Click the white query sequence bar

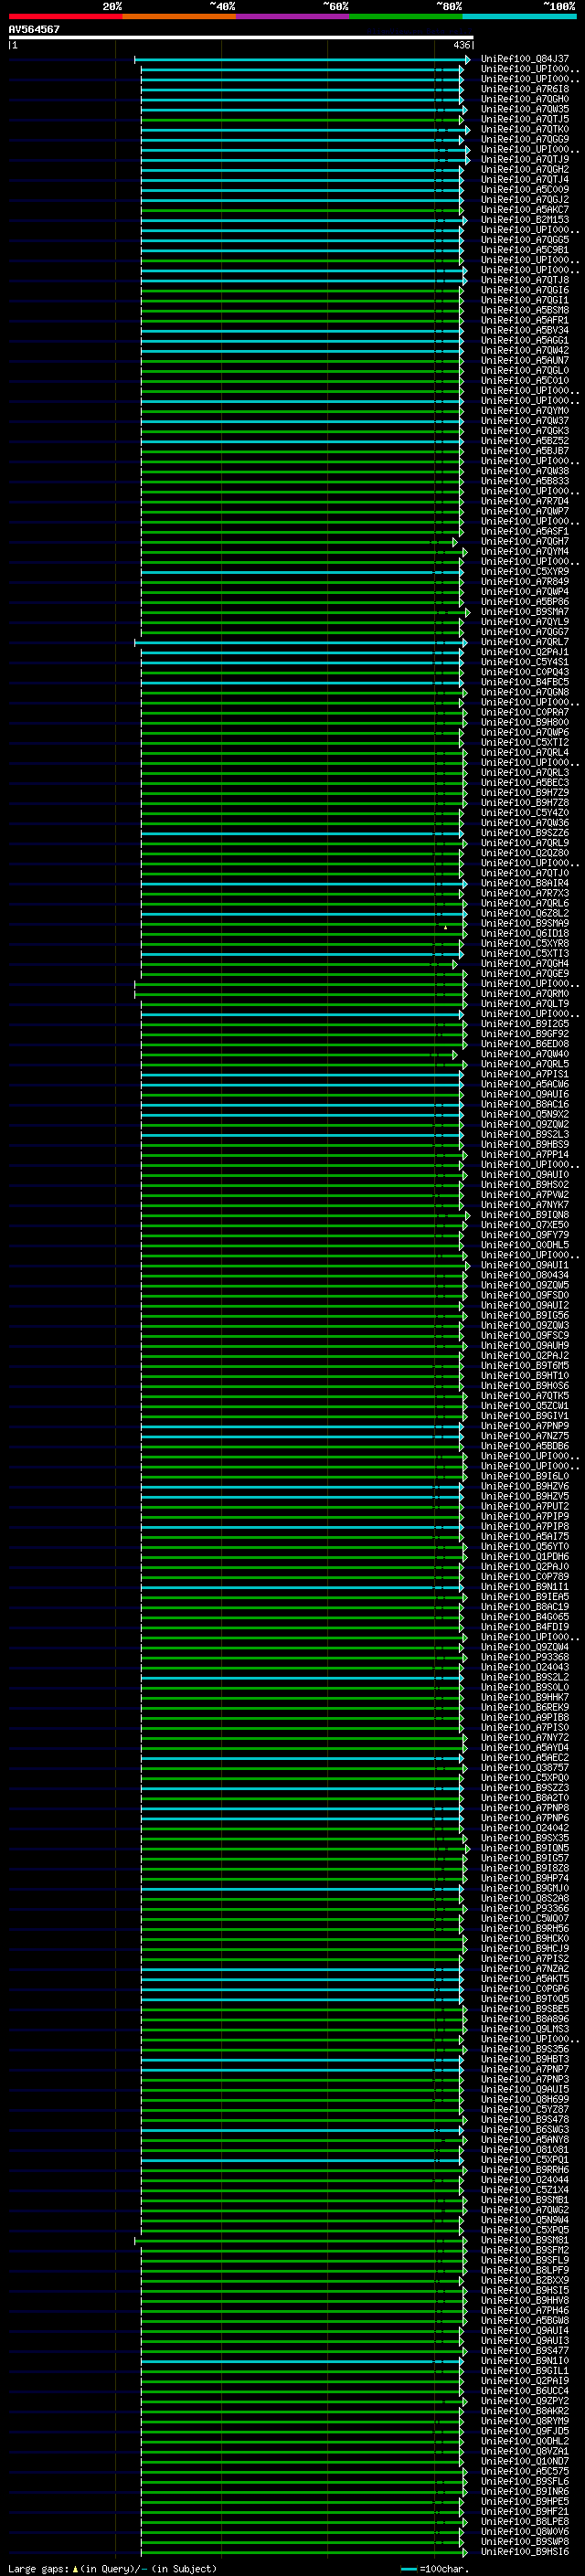[x=241, y=38]
